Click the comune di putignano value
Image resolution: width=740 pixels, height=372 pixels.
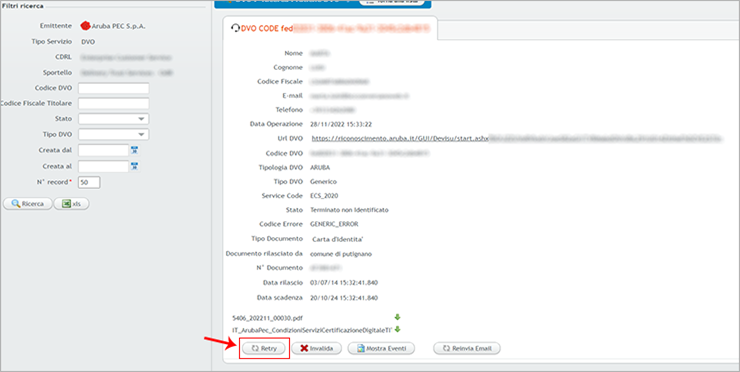[341, 254]
